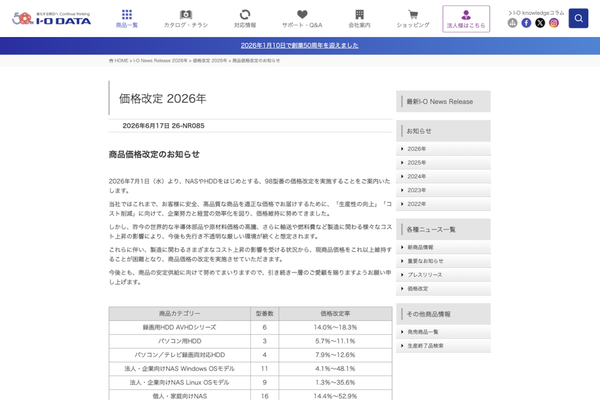Select 2026年 in お知らせ list
Viewport: 600px width, 400px height.
click(x=443, y=149)
